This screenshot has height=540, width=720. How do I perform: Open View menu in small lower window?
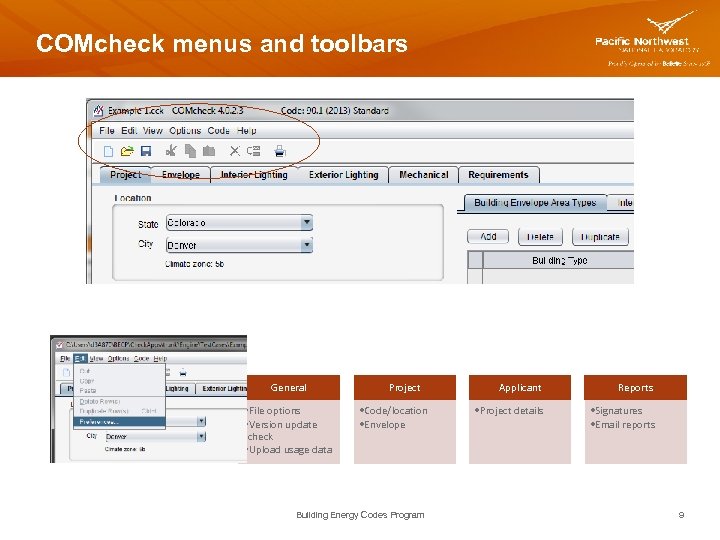point(96,358)
